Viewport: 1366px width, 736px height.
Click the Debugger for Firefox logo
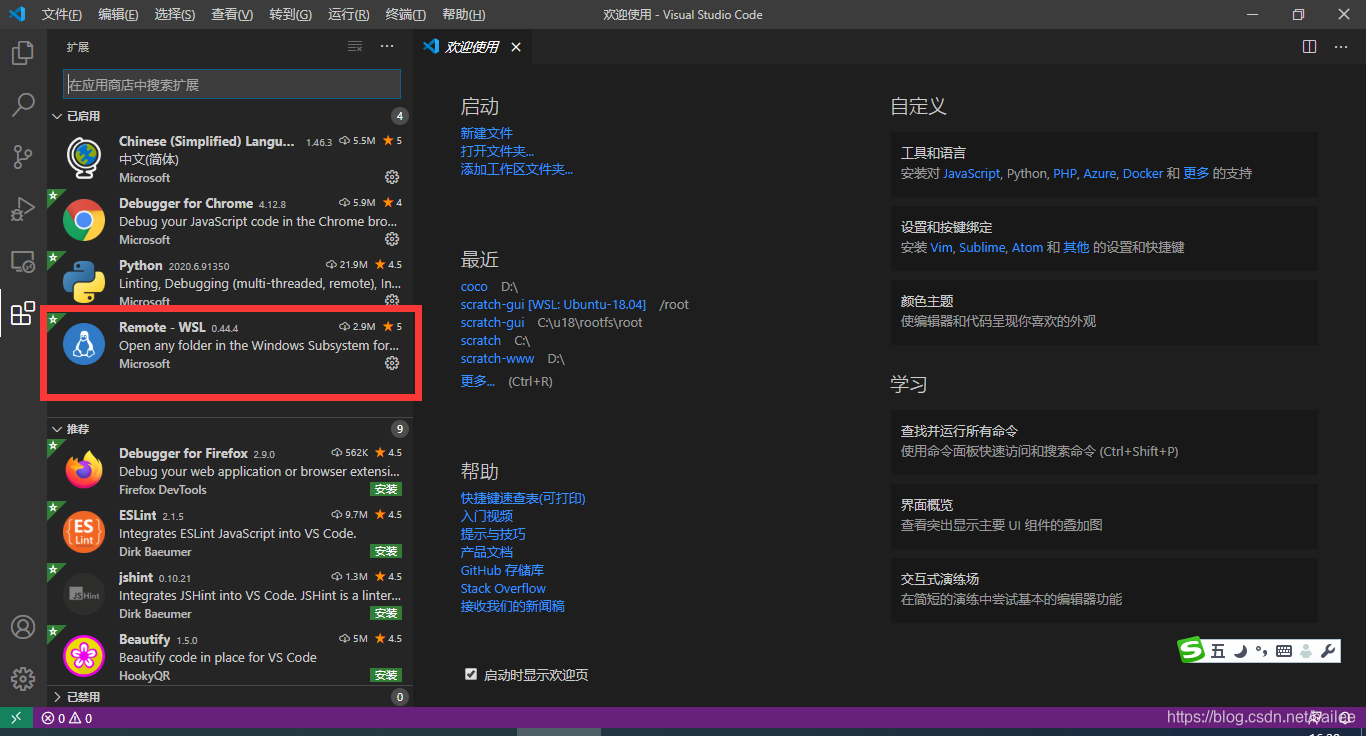(84, 470)
